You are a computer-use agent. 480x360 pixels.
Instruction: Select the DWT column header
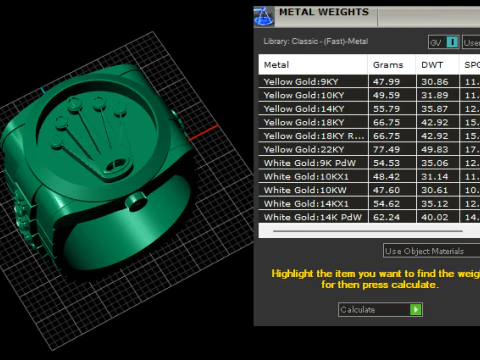(437, 65)
